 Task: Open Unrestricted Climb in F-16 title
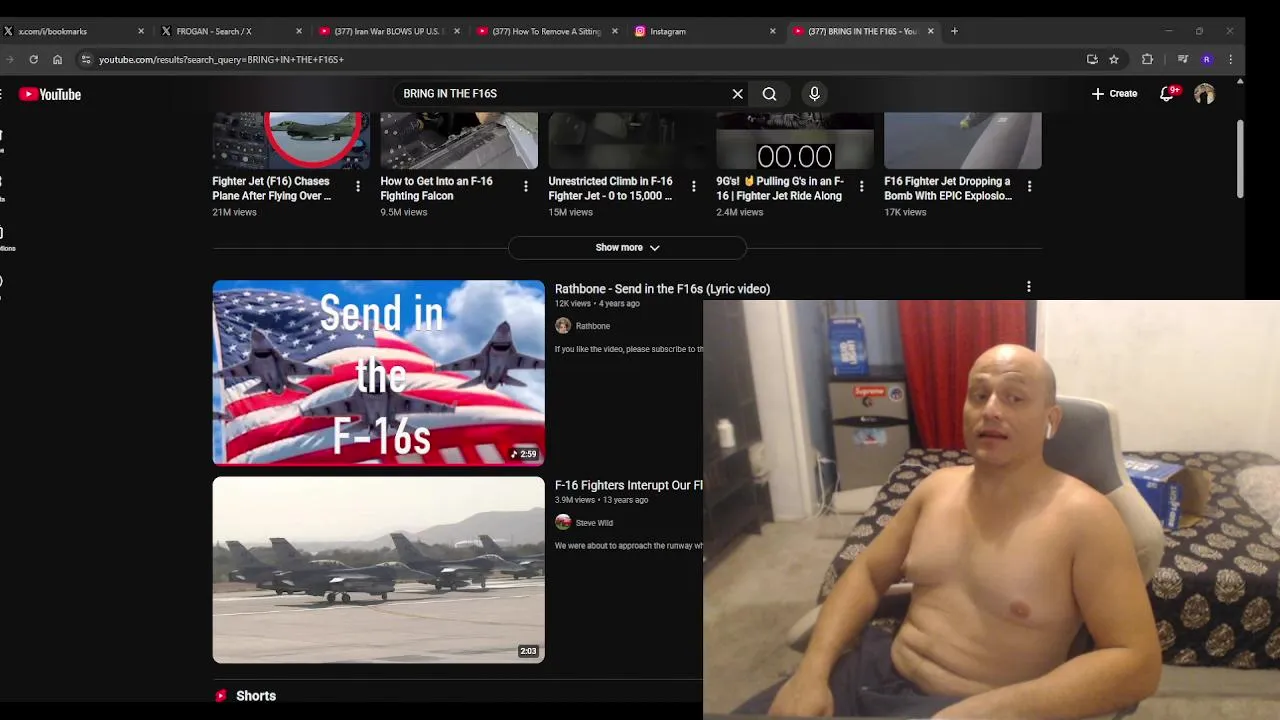[x=610, y=189]
